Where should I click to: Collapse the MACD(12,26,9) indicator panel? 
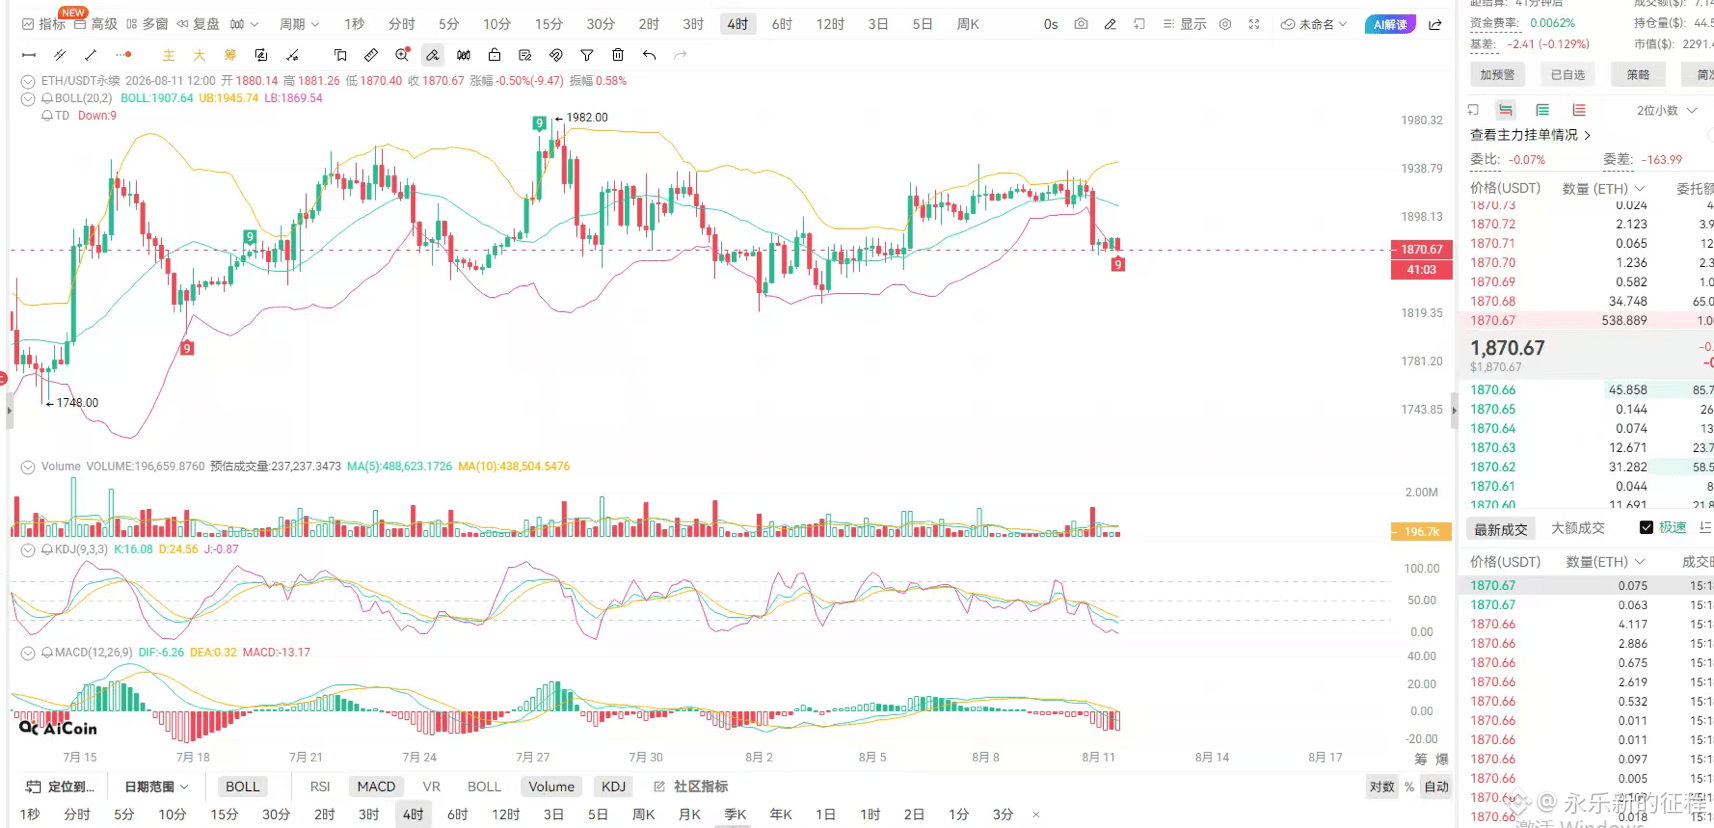28,653
